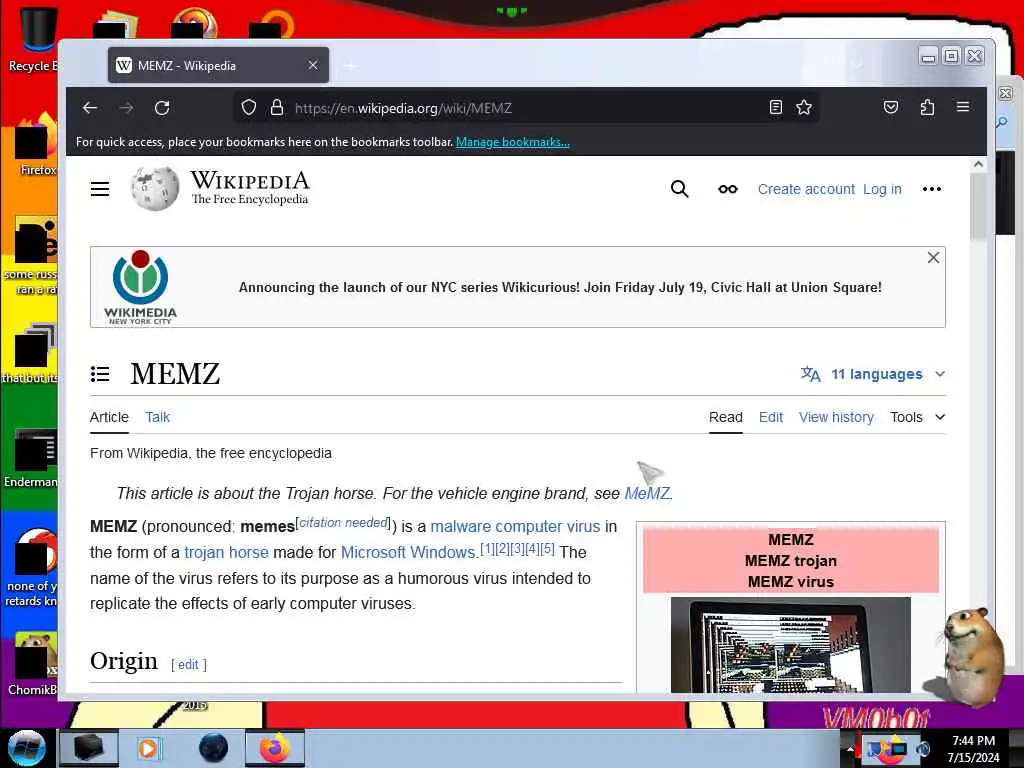Open the computer virus link
The height and width of the screenshot is (768, 1024).
tap(547, 526)
